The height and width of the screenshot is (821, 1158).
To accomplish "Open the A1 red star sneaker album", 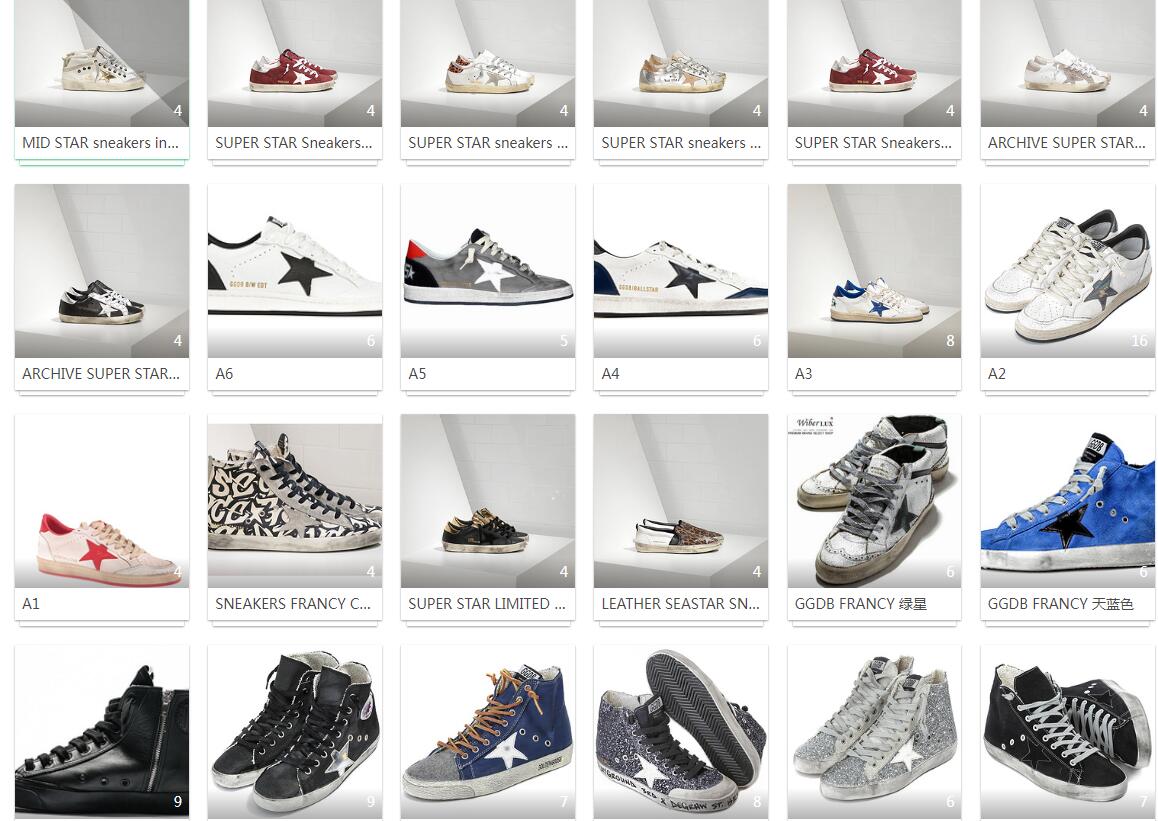I will click(102, 501).
